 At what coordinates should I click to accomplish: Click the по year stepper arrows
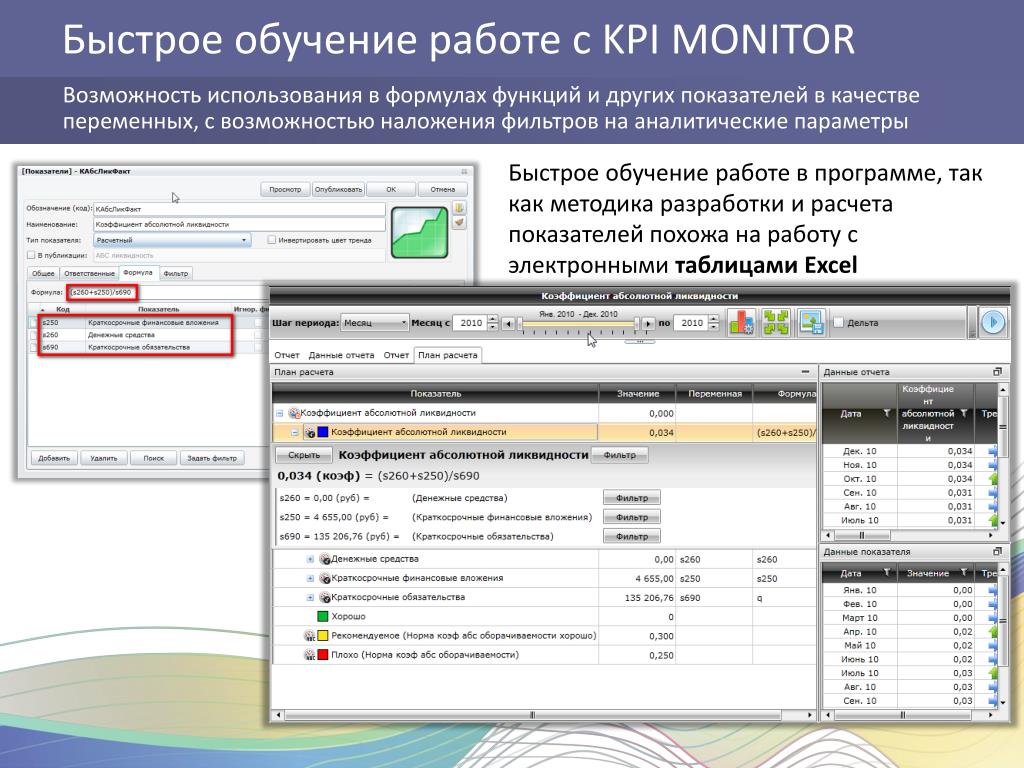(x=713, y=323)
